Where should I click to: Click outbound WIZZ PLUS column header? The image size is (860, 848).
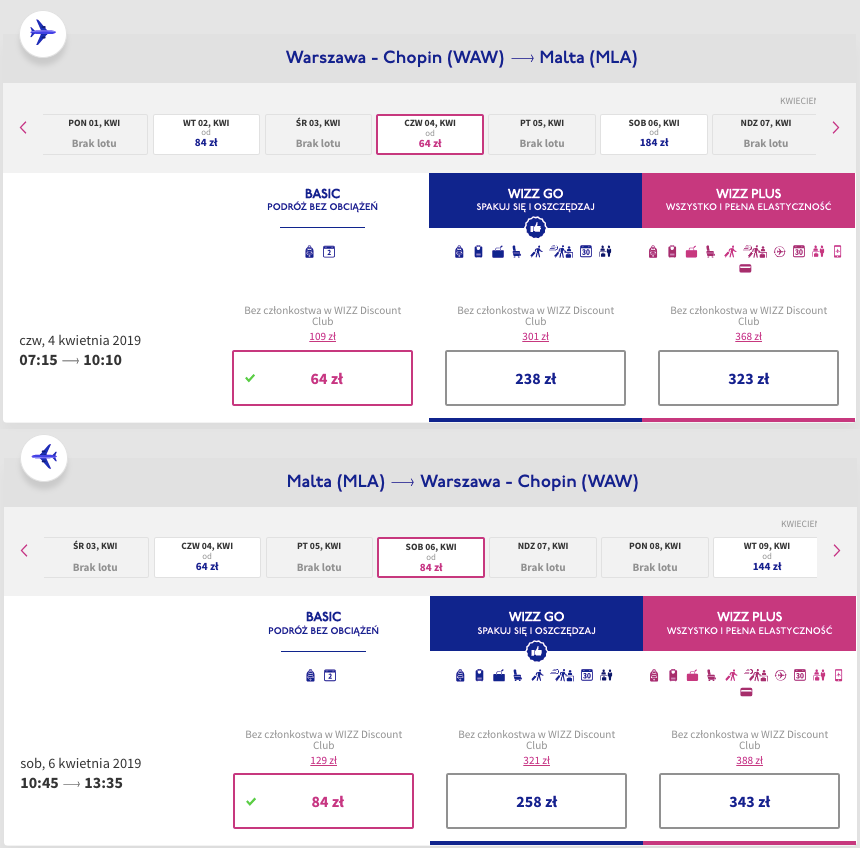click(748, 200)
